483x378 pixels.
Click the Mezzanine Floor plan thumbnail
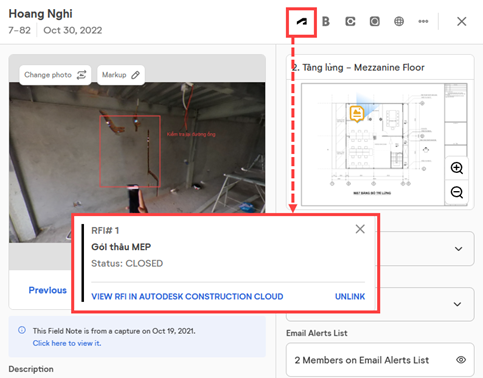click(384, 144)
